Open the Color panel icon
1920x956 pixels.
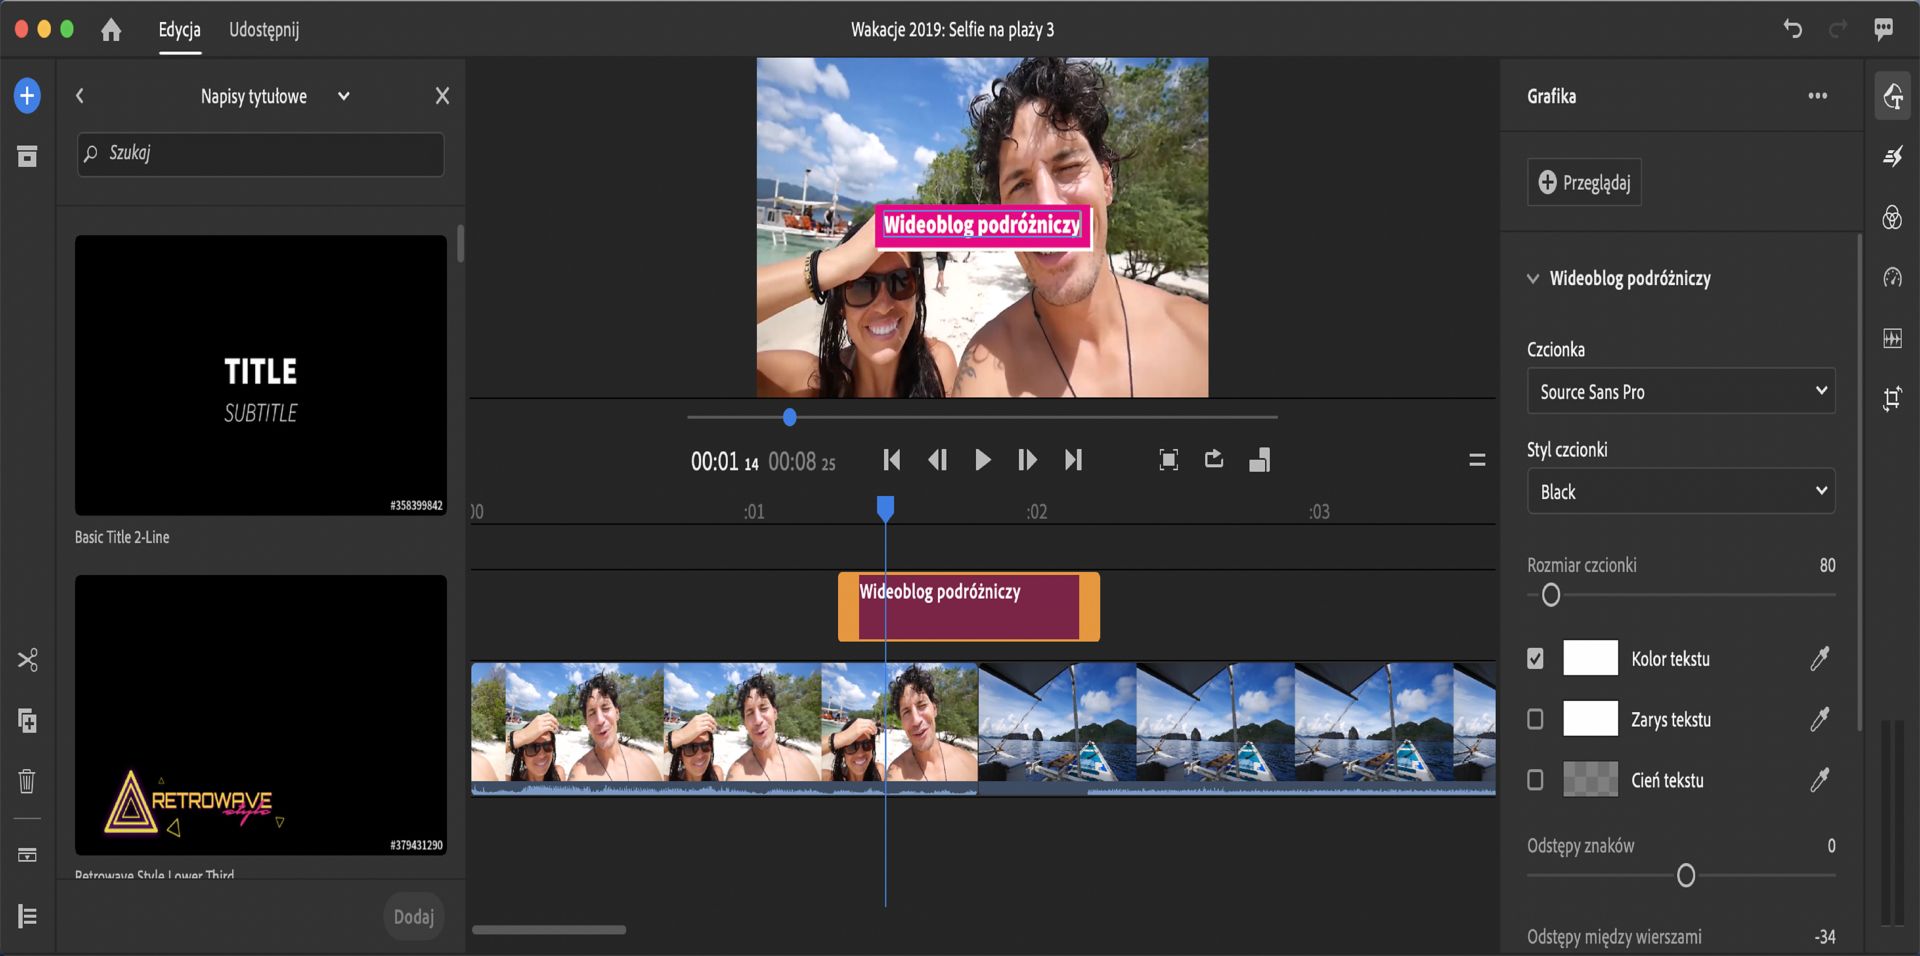[1892, 217]
